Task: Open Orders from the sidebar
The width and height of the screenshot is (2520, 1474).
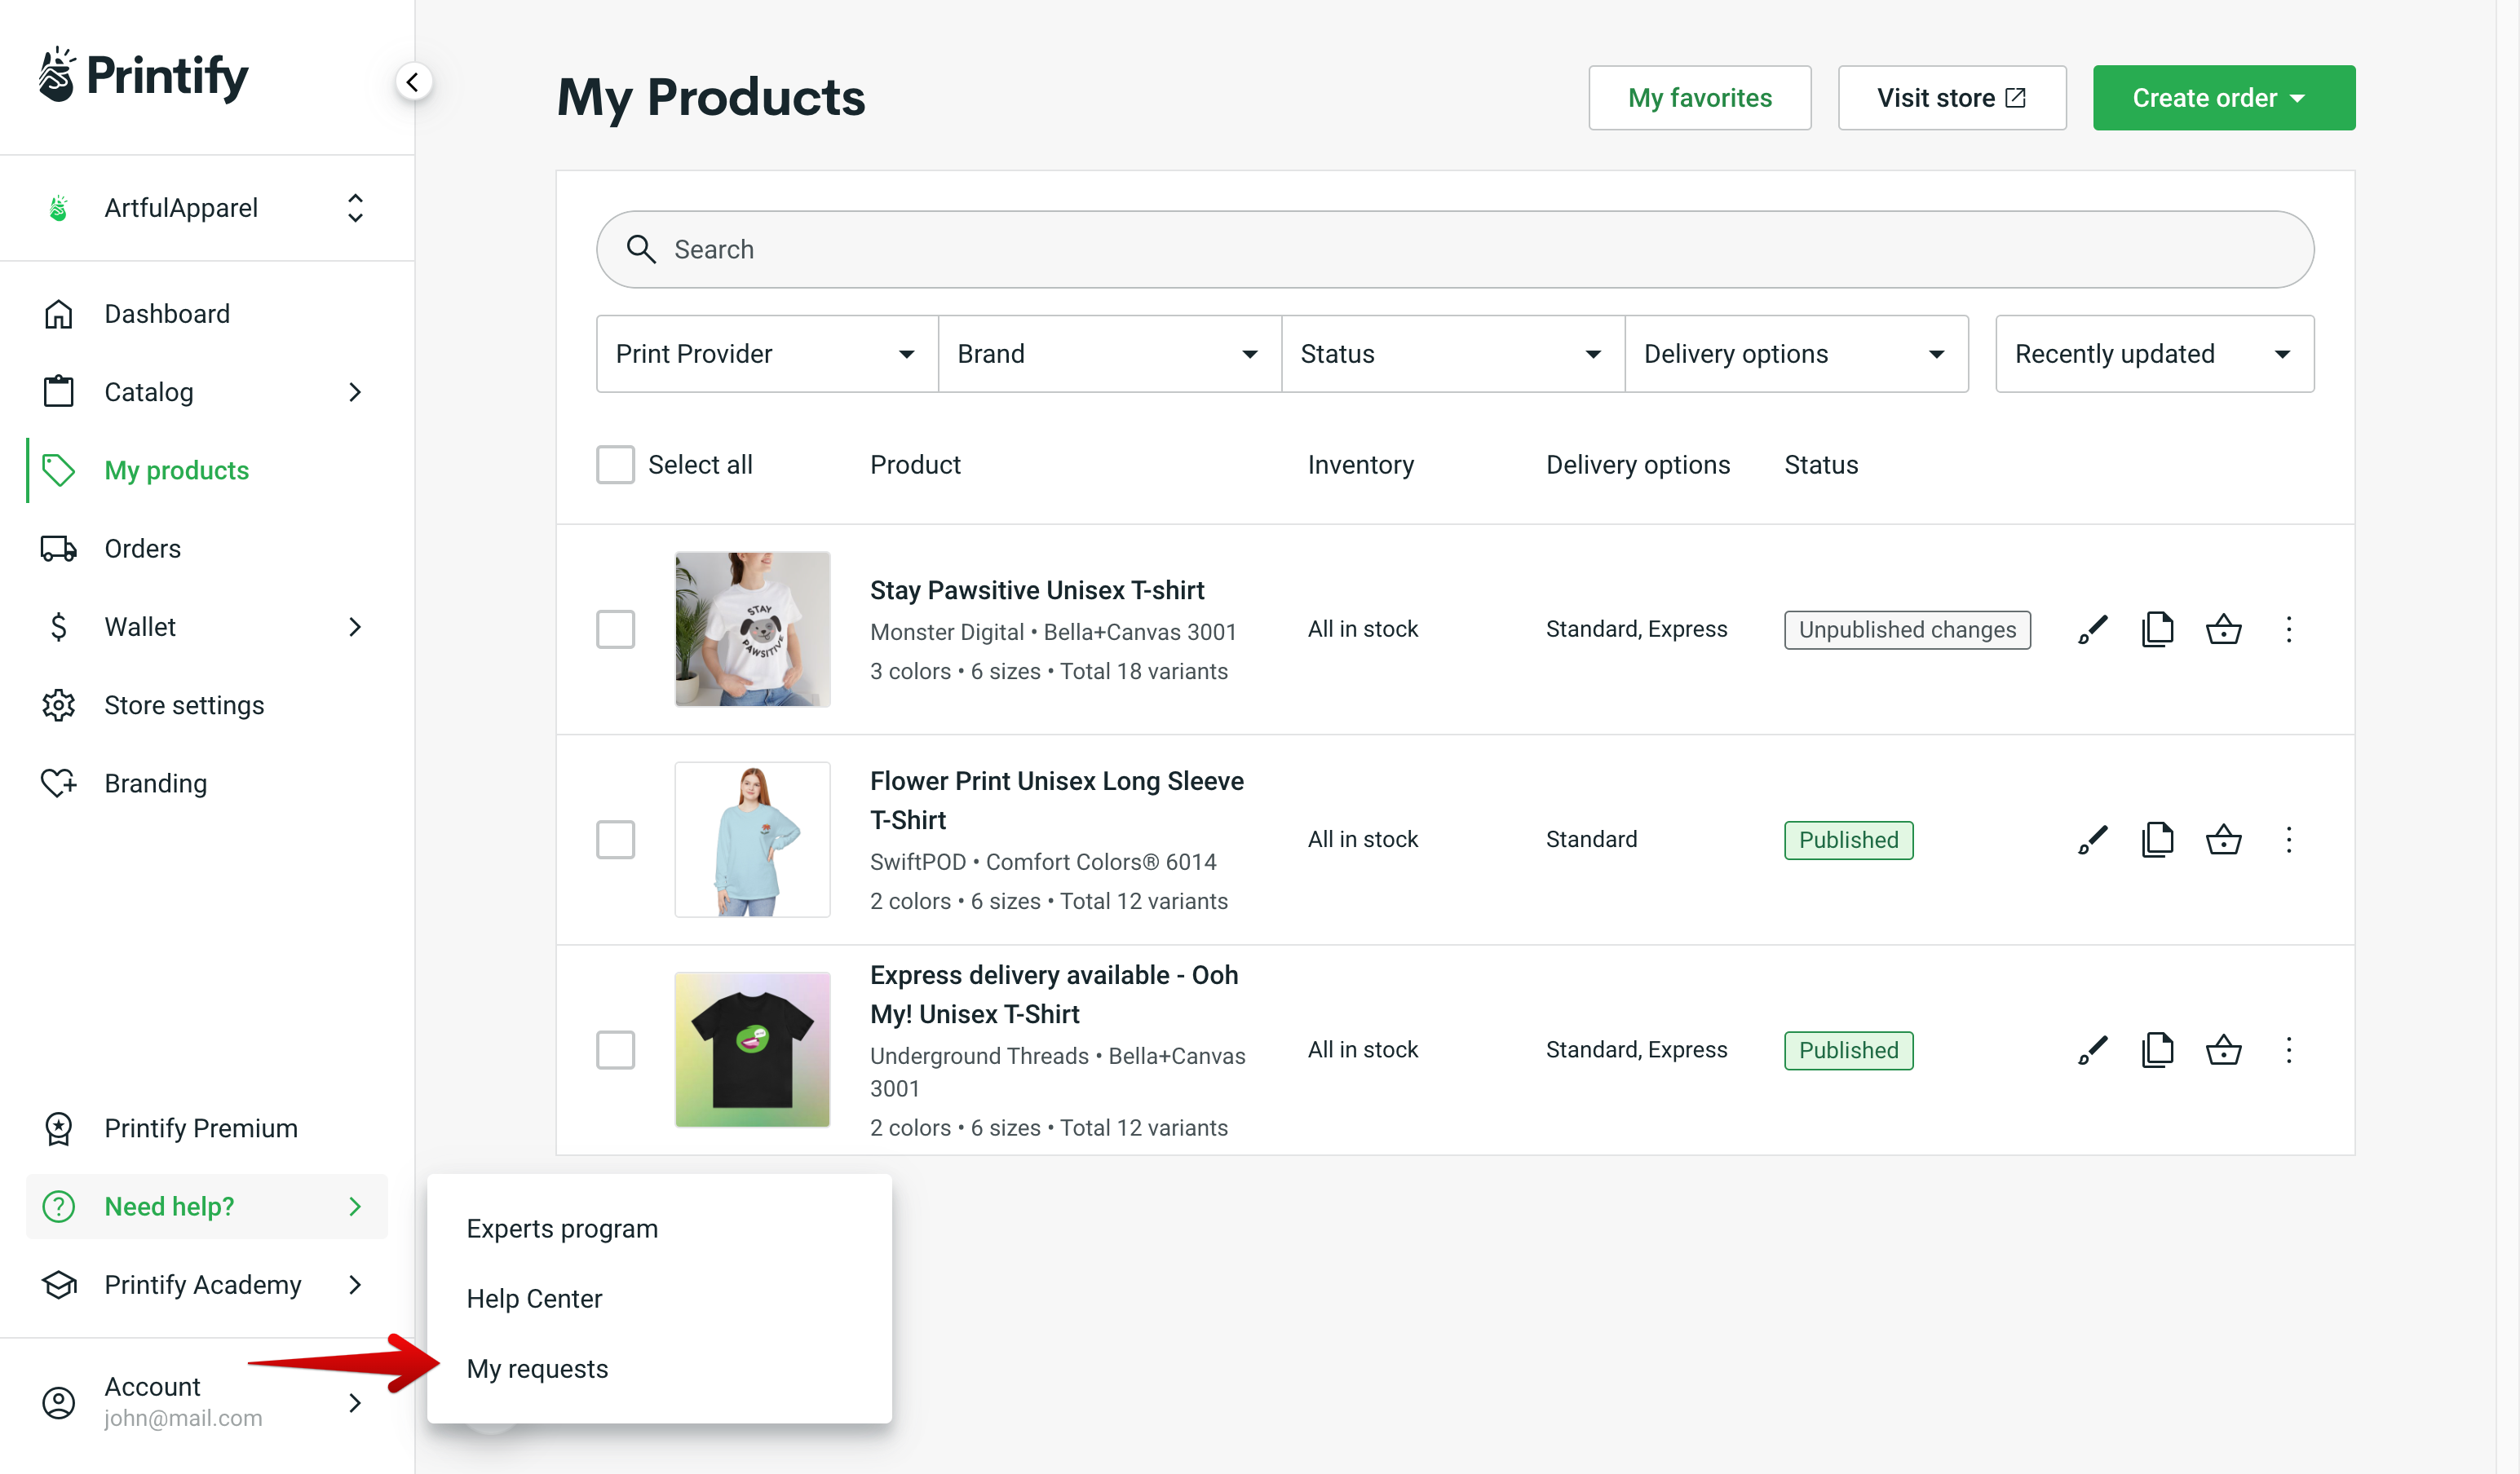Action: 142,548
